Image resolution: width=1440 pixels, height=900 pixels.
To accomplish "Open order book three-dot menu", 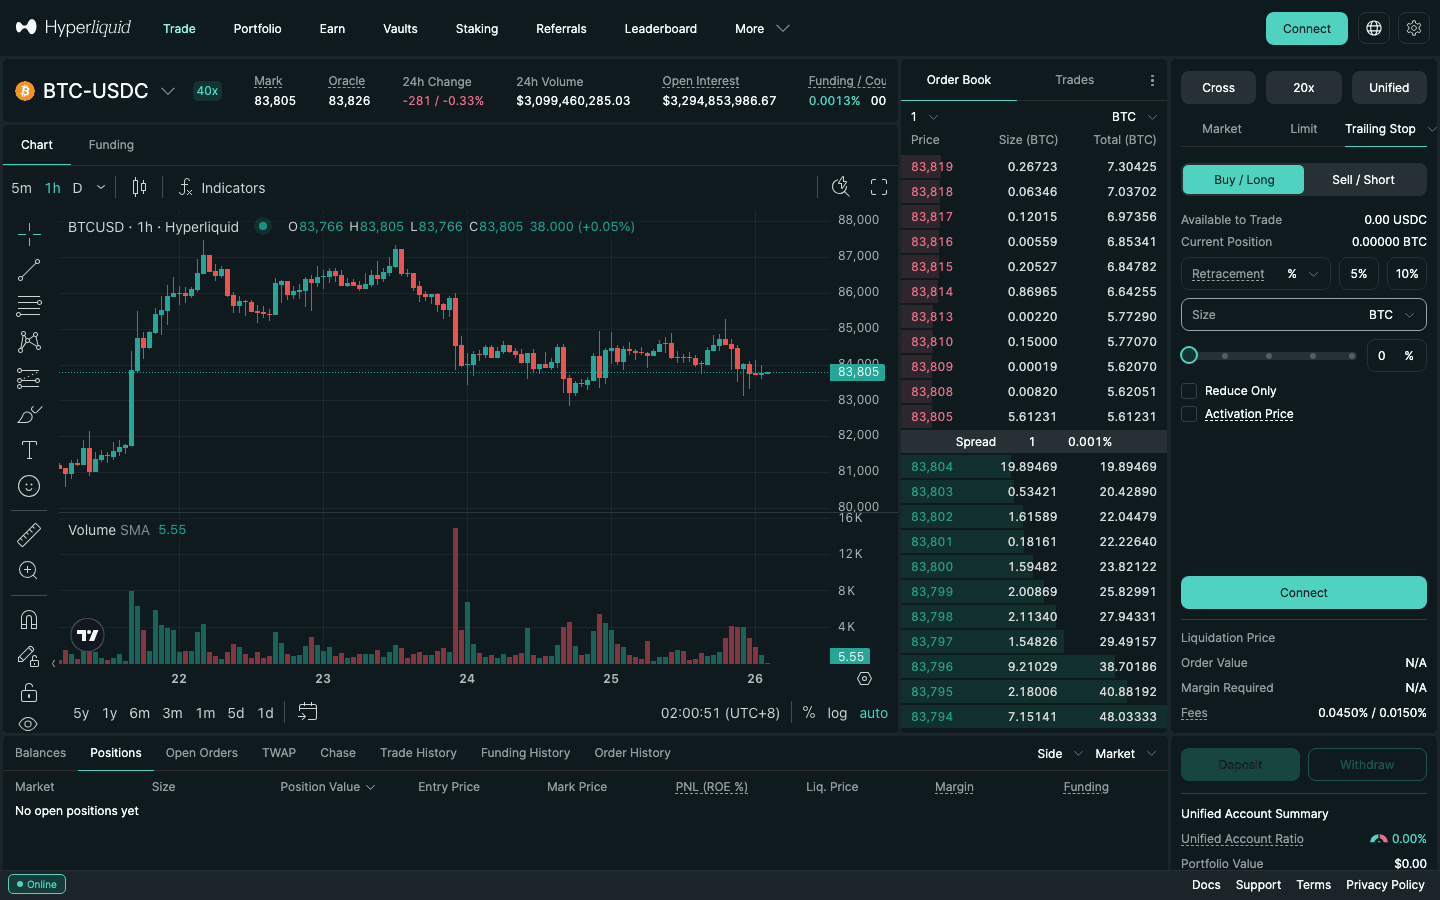I will 1152,80.
